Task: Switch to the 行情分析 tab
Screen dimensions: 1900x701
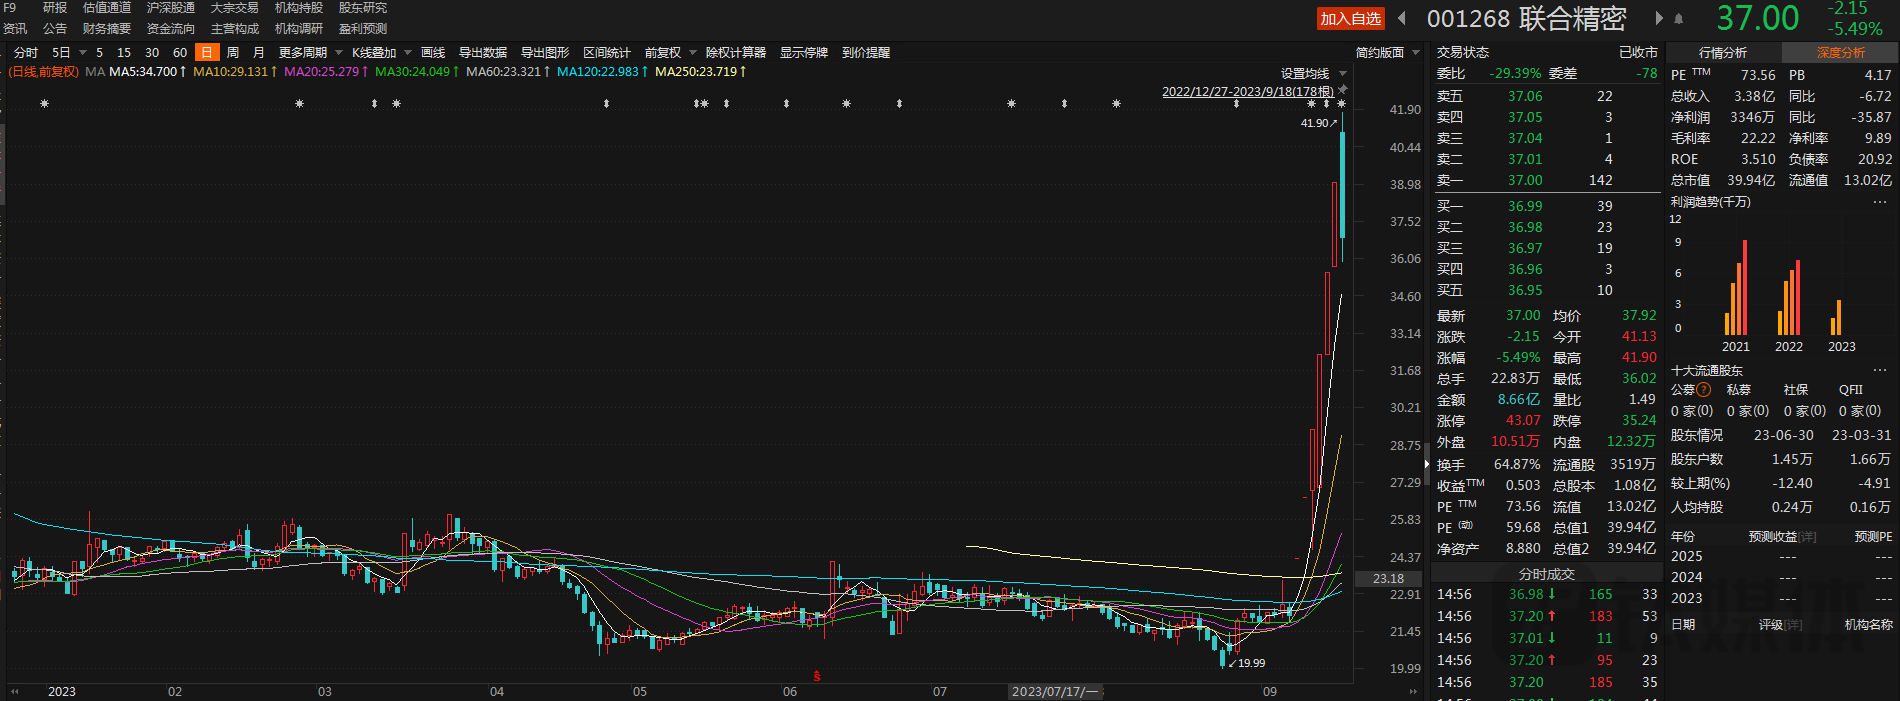Action: click(1723, 53)
